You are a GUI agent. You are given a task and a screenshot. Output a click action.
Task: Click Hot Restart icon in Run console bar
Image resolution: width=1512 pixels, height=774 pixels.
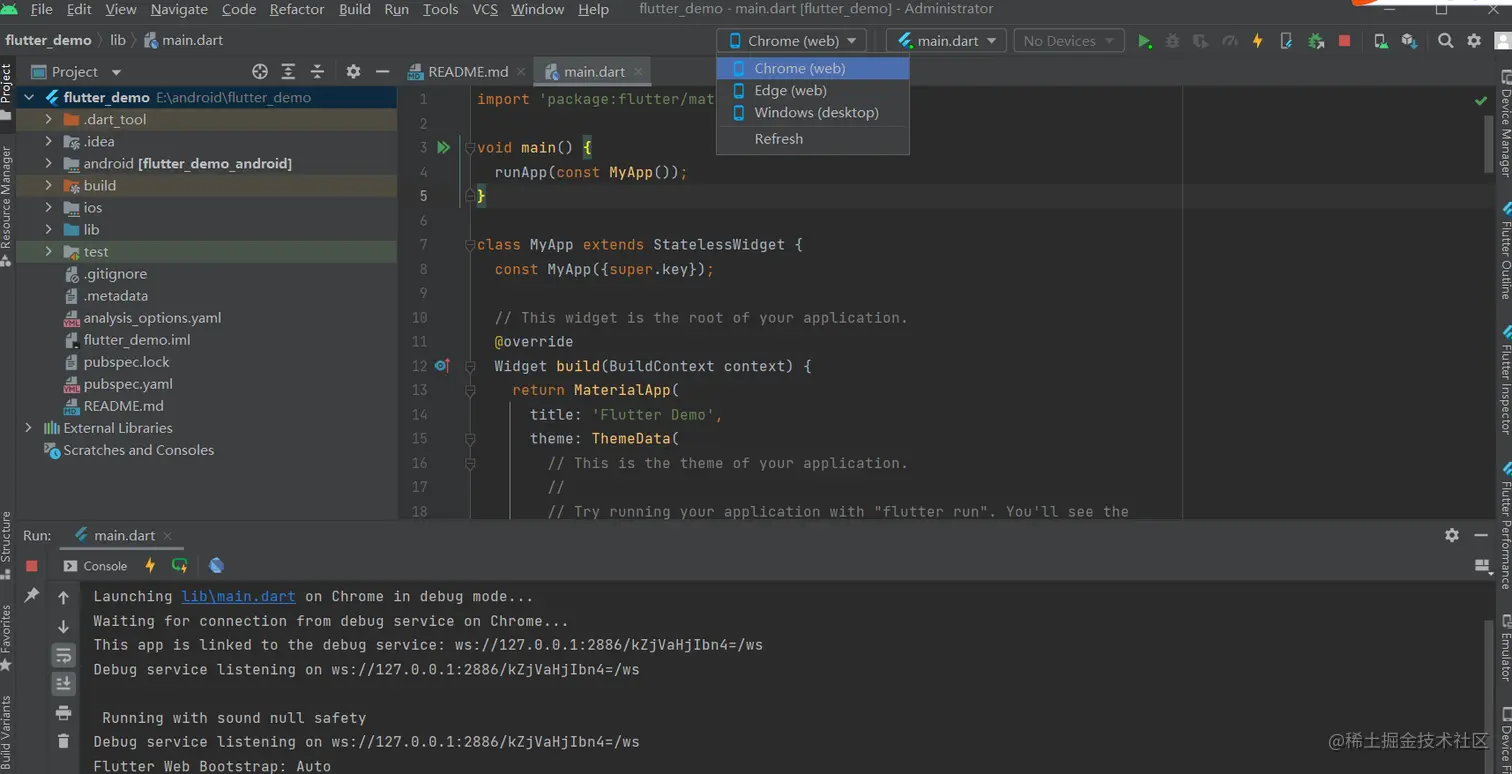(x=180, y=565)
